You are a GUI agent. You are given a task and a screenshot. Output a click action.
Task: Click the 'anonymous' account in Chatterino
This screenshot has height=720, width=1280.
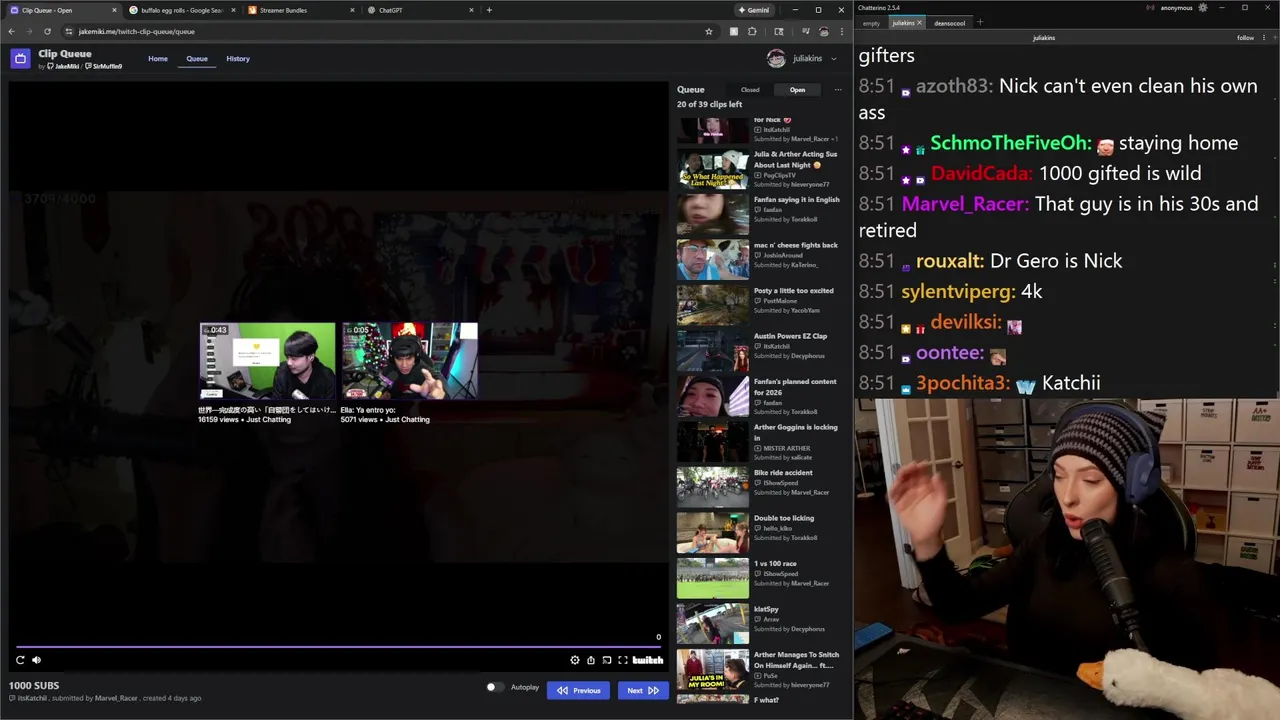pos(1175,8)
